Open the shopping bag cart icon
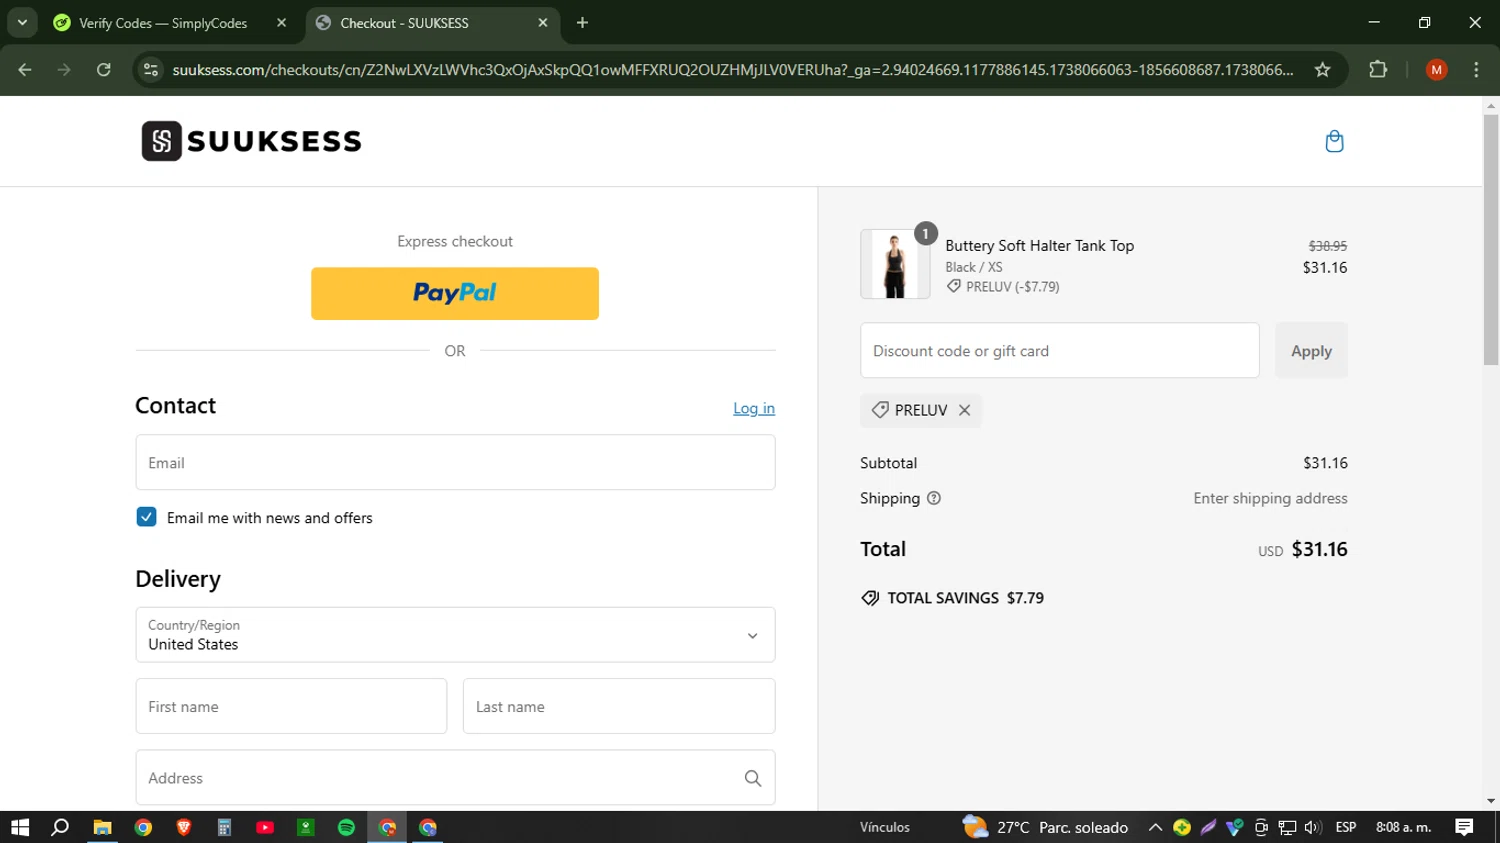The width and height of the screenshot is (1500, 843). pyautogui.click(x=1334, y=141)
